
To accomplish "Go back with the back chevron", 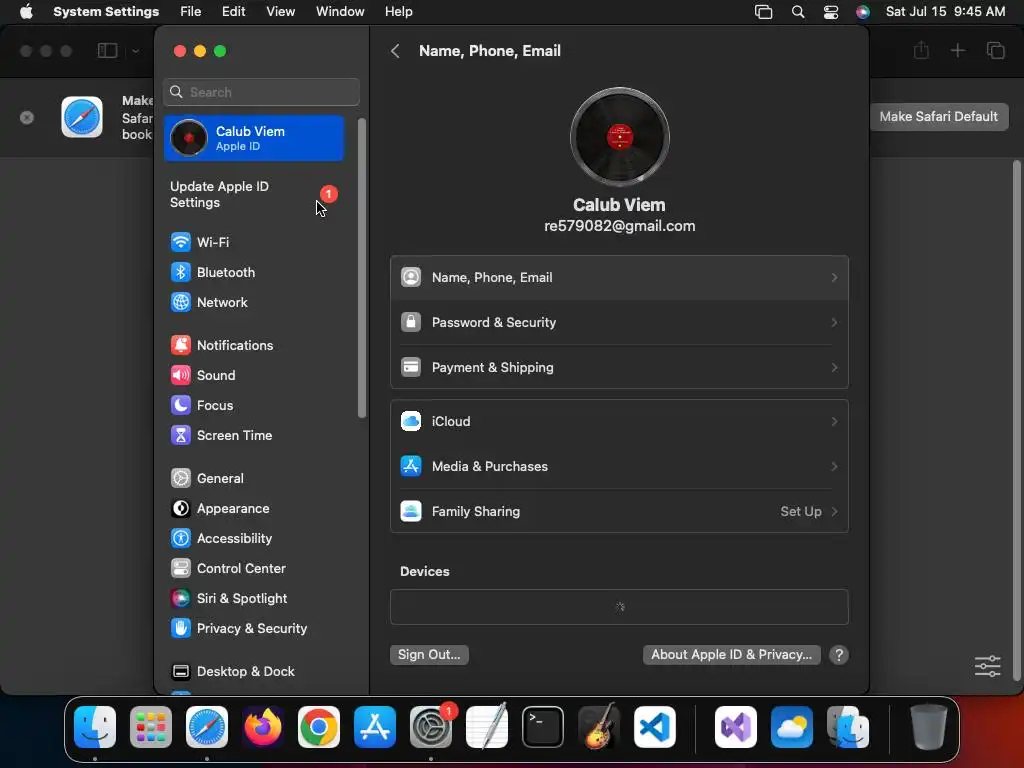I will coord(395,51).
